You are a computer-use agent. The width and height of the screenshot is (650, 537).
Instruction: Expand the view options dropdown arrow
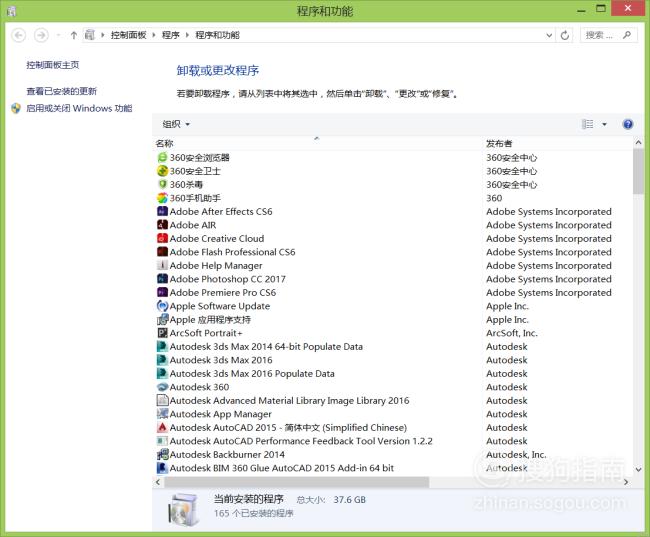[604, 124]
